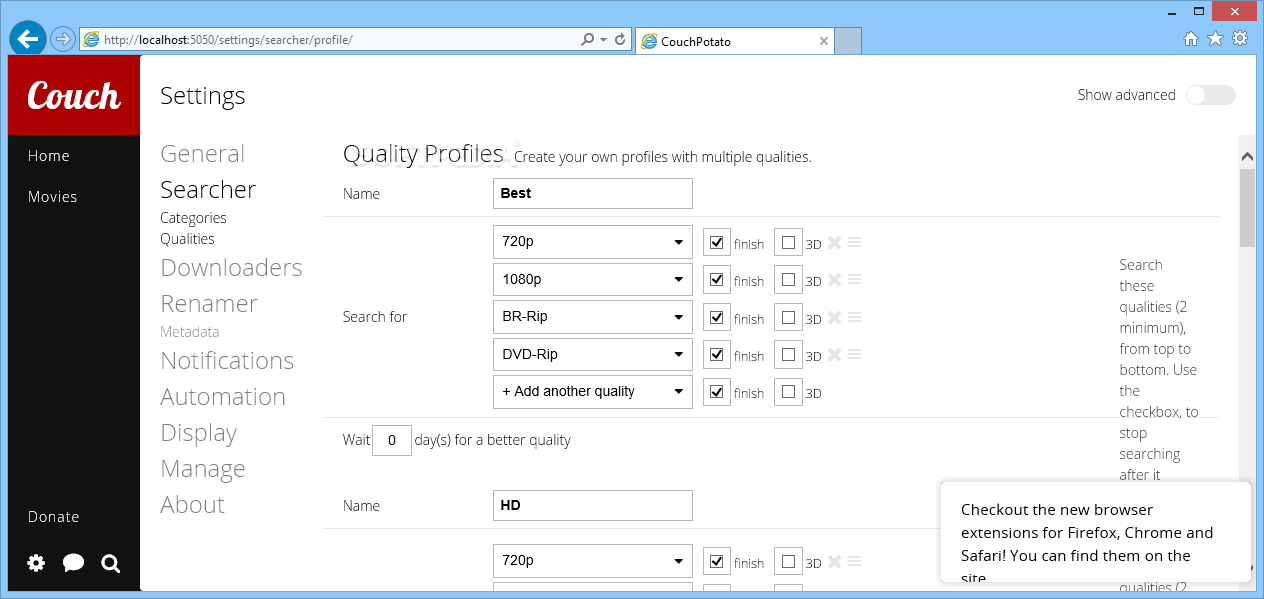Screen dimensions: 1264x599
Task: Click the Couch logo
Action: pos(74,95)
